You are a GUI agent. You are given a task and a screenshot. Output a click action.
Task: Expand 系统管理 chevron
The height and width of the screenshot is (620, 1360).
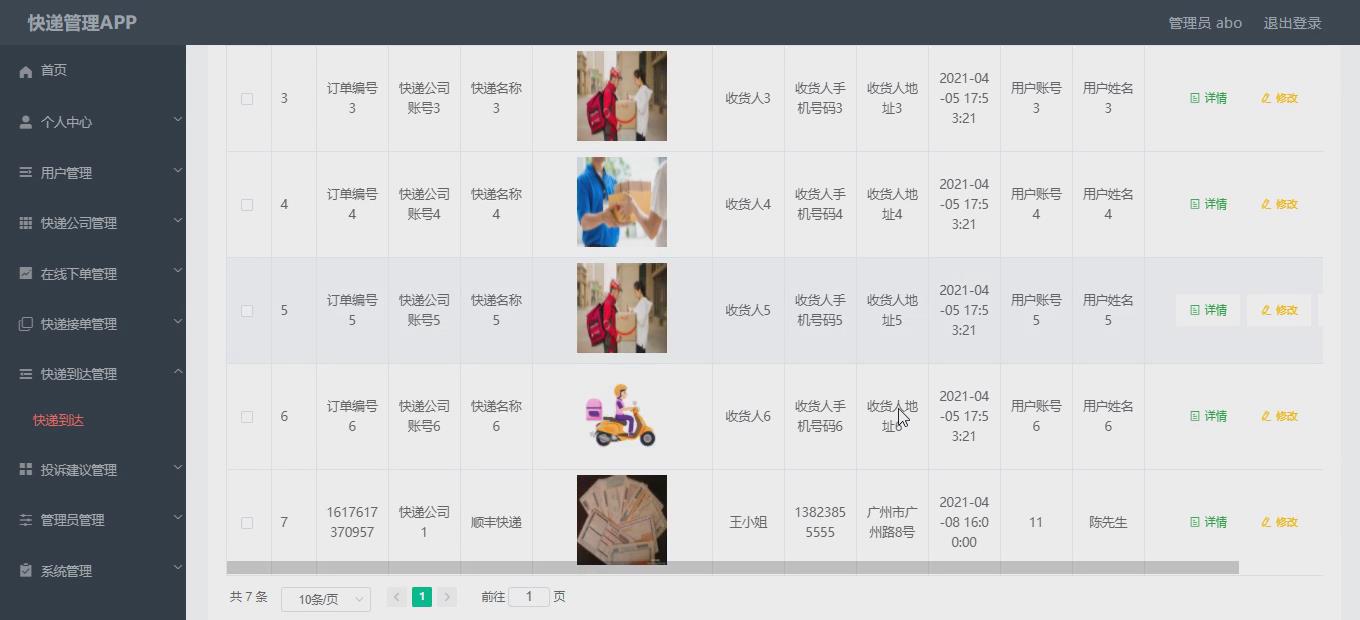178,568
